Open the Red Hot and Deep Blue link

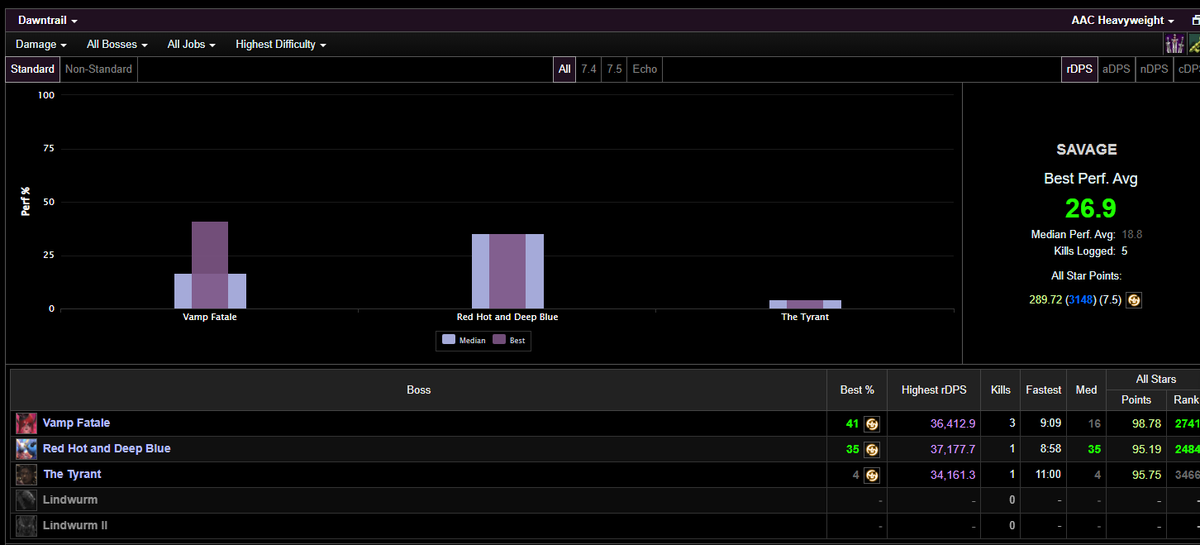pos(106,448)
